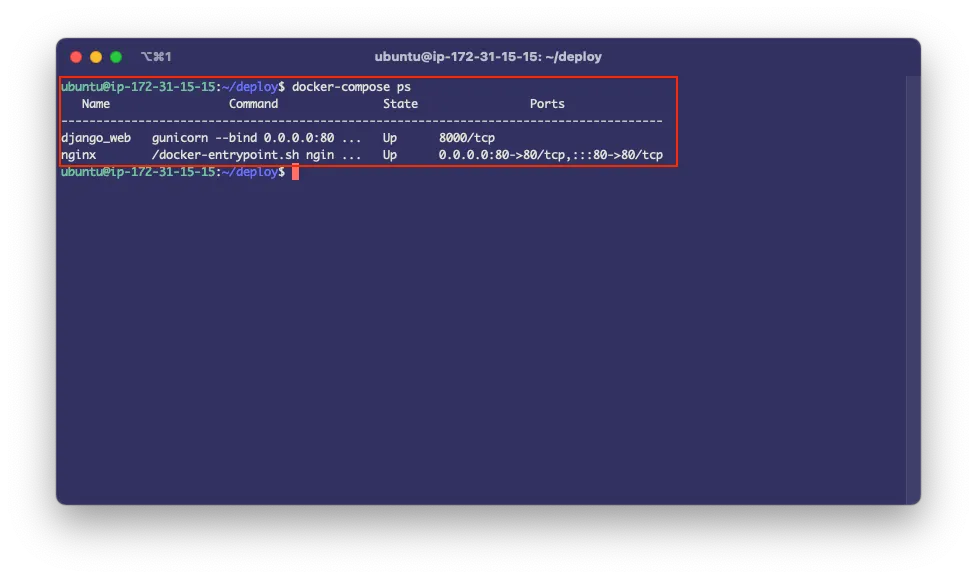Click the docker-compose ps command text
Viewport: 977px width, 579px height.
point(351,87)
